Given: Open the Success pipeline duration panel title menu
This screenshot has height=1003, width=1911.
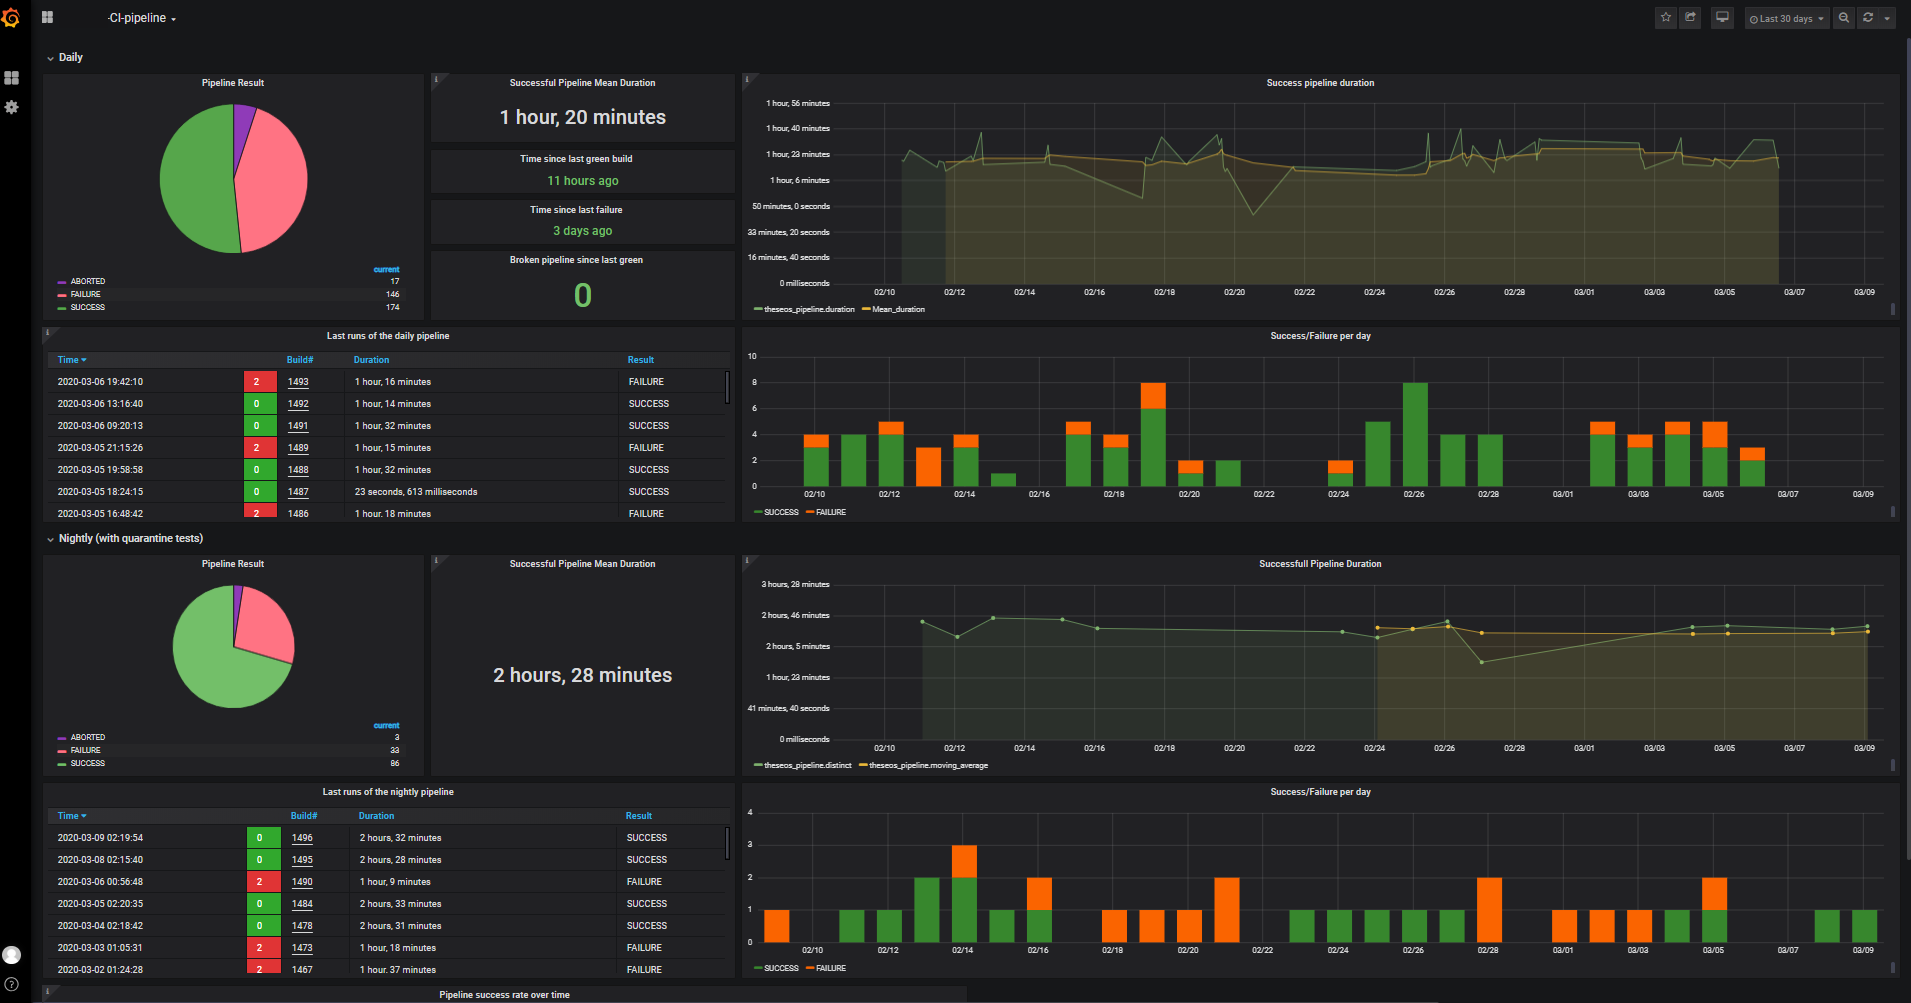Looking at the screenshot, I should click(1320, 83).
